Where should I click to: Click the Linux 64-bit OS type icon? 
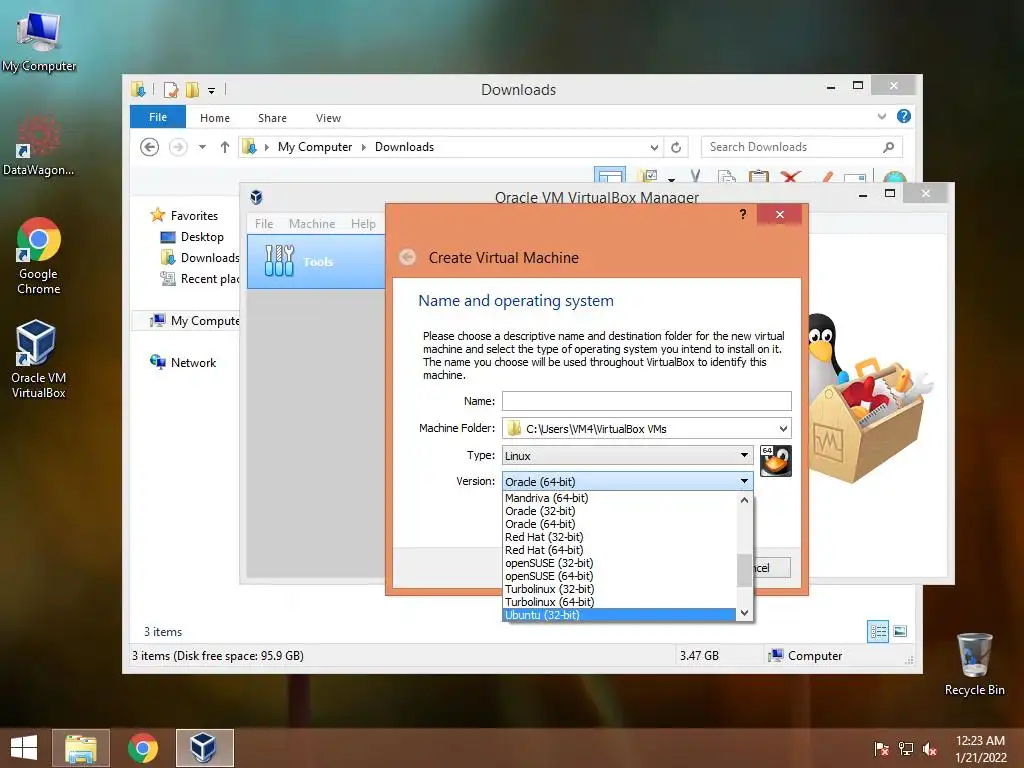point(776,460)
